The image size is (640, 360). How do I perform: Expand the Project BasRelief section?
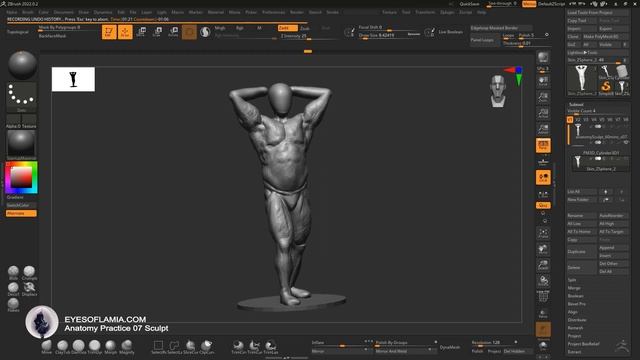pyautogui.click(x=583, y=344)
